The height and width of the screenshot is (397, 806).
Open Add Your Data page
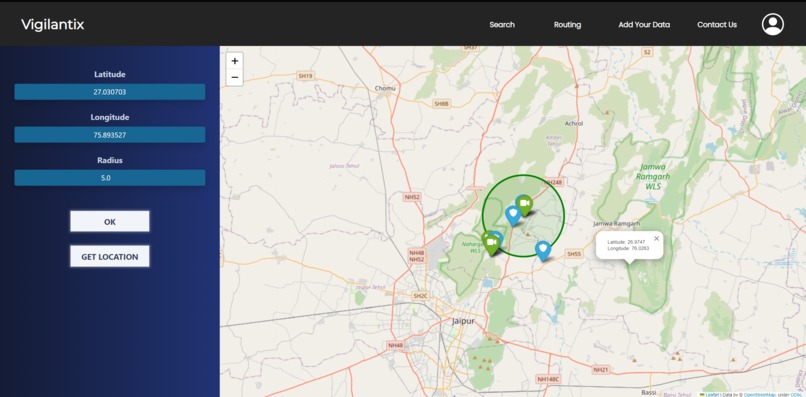644,25
